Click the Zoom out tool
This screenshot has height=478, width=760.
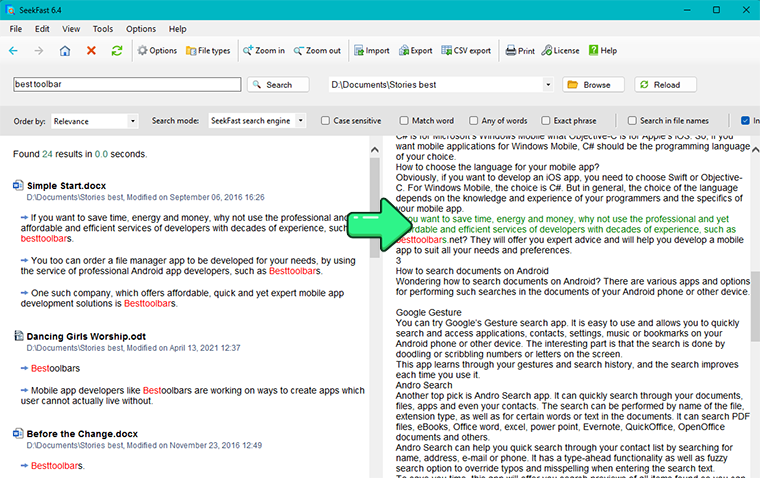pos(317,50)
